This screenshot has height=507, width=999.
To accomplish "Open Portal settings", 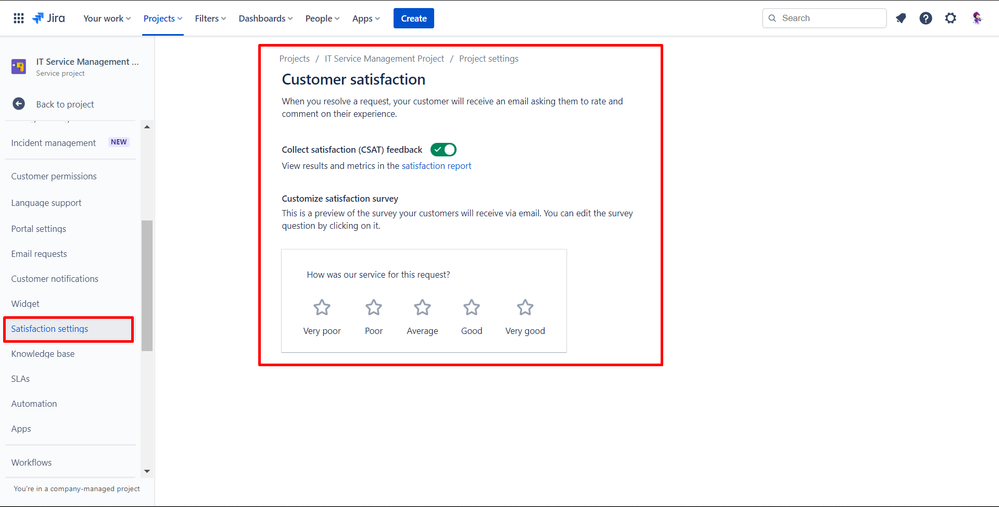I will 39,229.
